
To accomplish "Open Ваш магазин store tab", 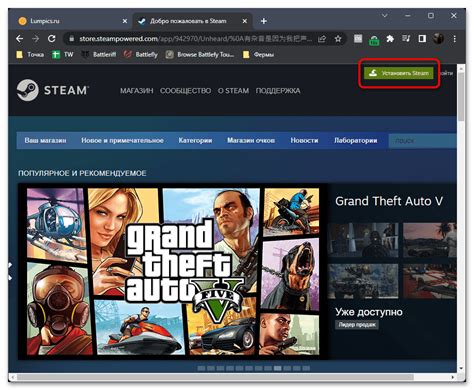I will [45, 141].
